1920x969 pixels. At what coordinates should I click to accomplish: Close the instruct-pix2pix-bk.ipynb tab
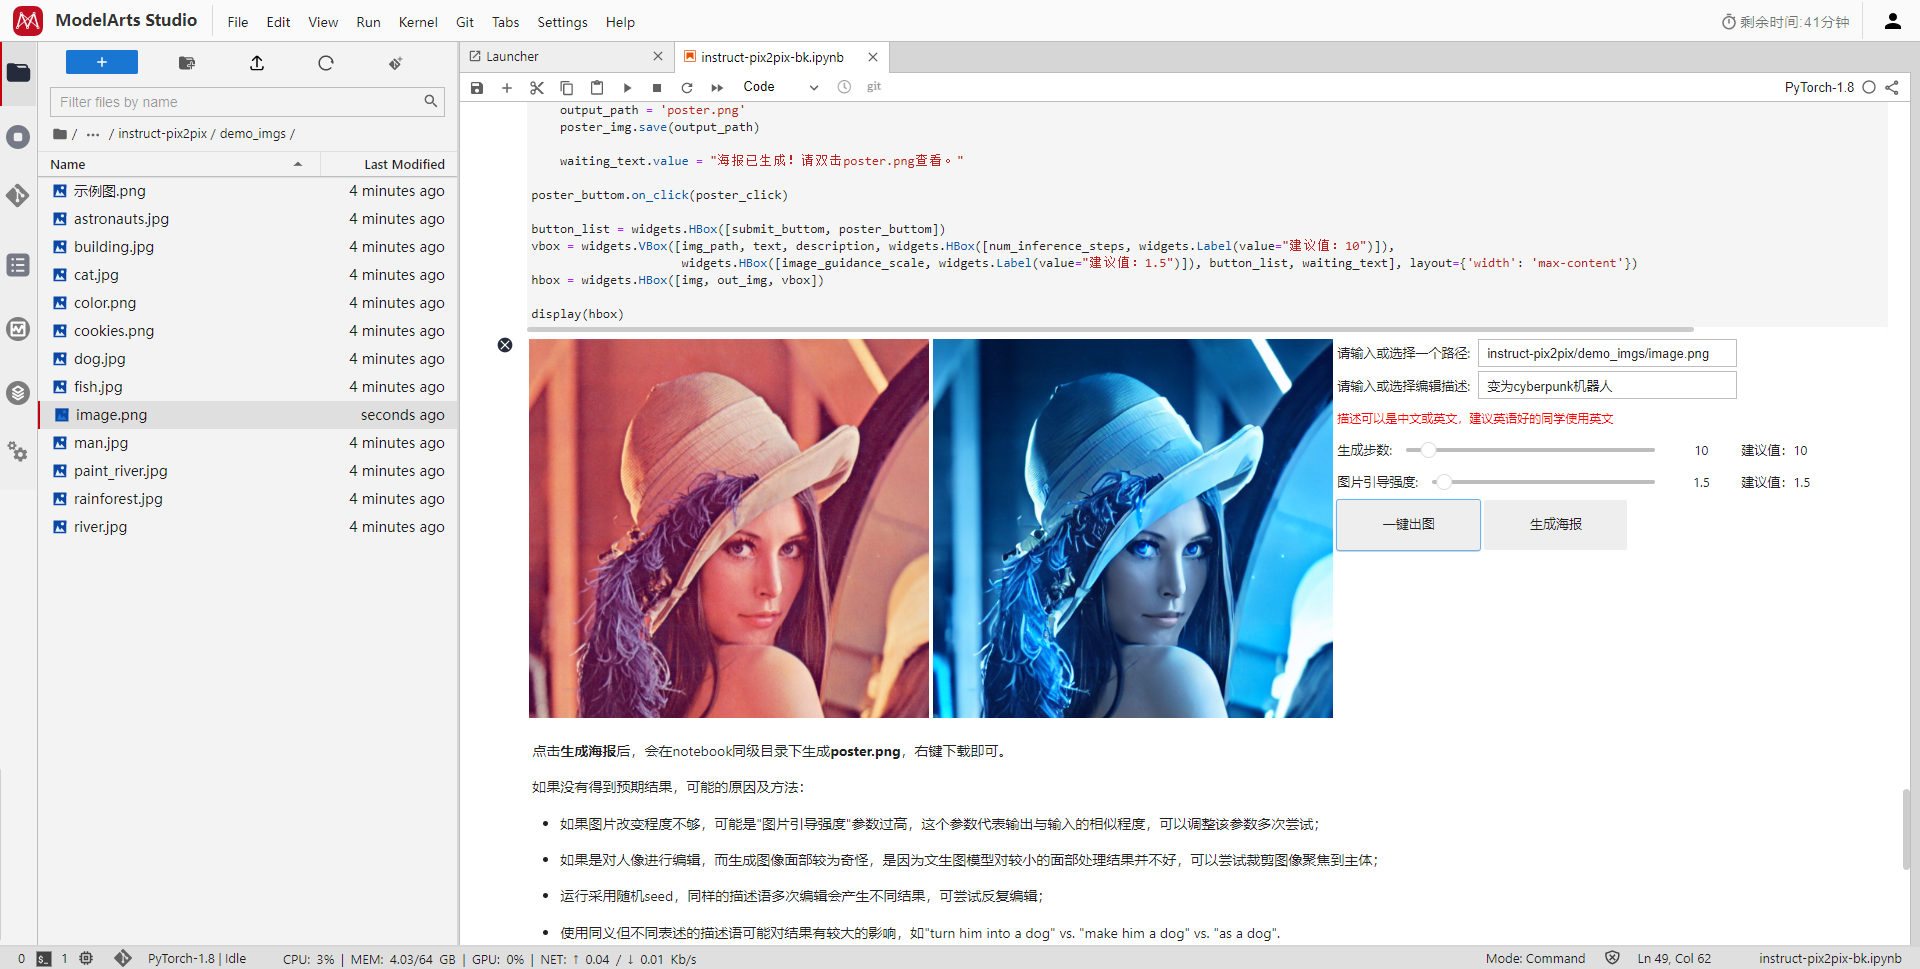pos(873,57)
